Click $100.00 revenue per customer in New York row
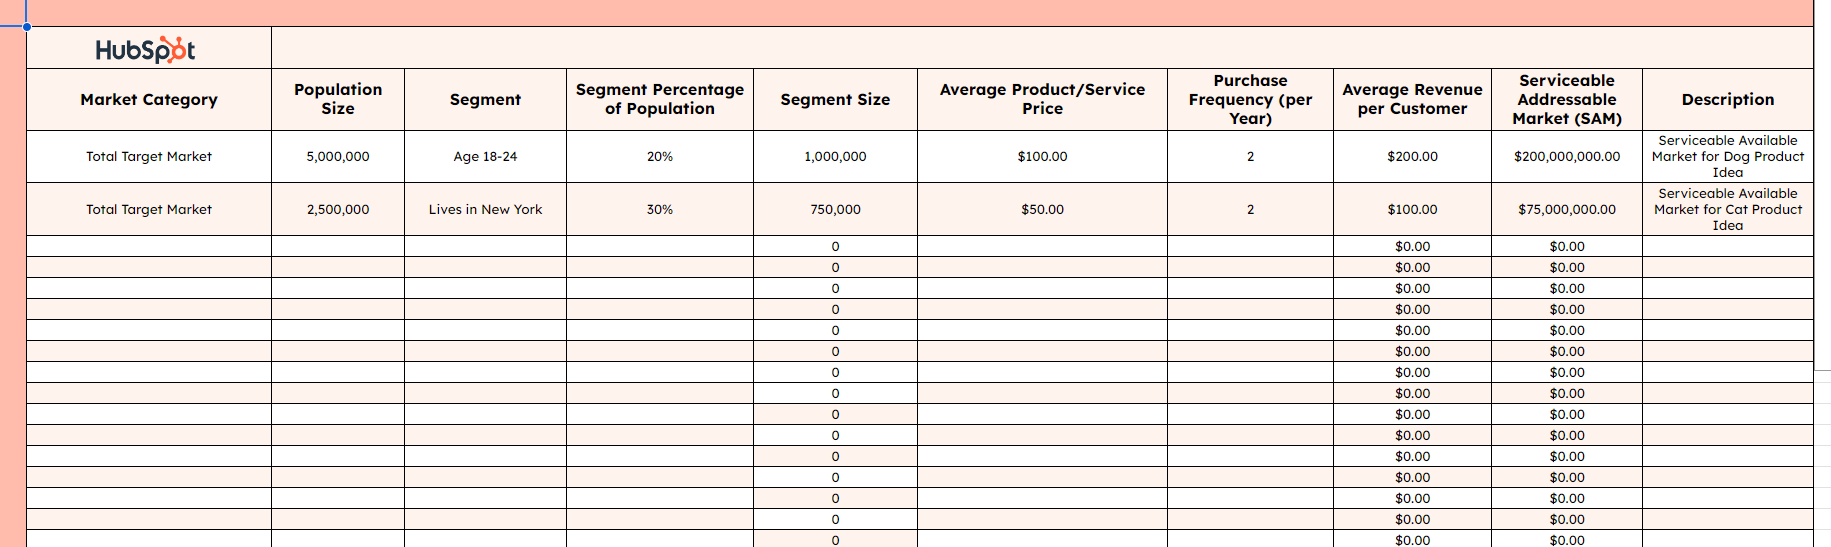The image size is (1831, 547). pyautogui.click(x=1412, y=210)
